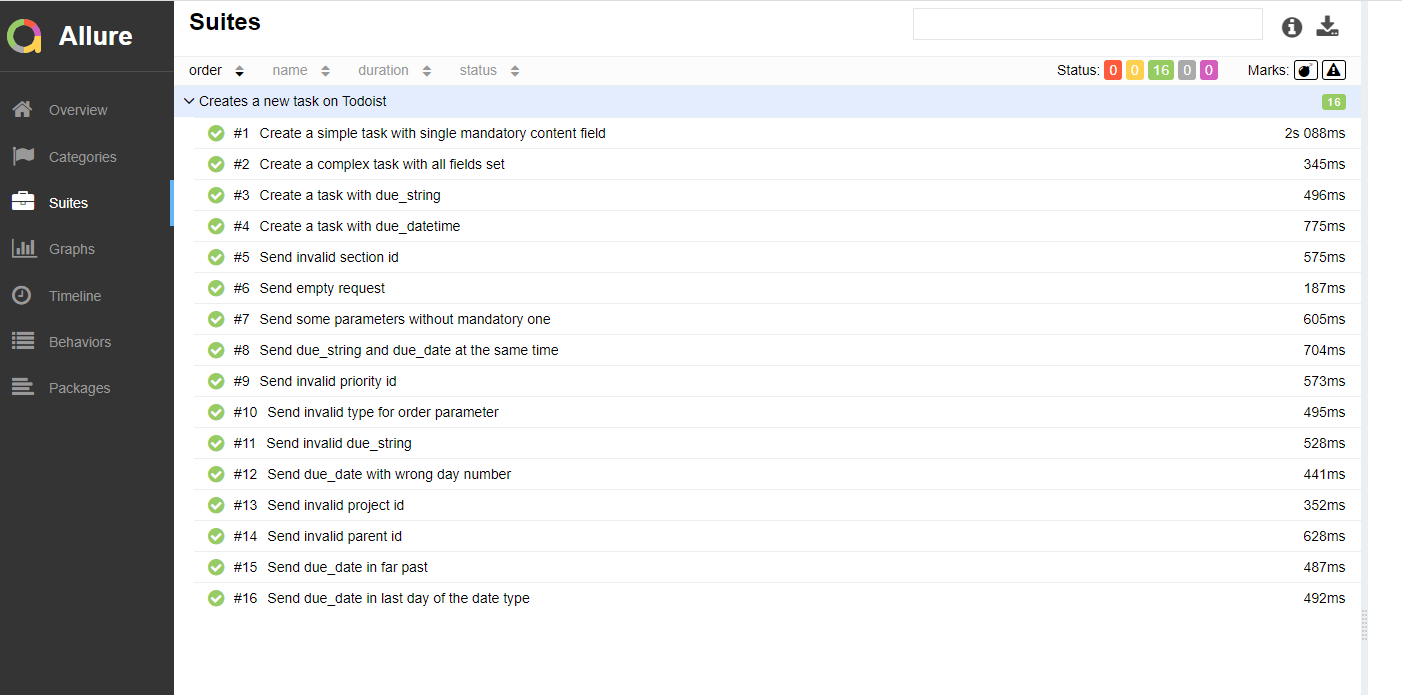
Task: Download the suites CSV with the download icon
Action: coord(1327,27)
